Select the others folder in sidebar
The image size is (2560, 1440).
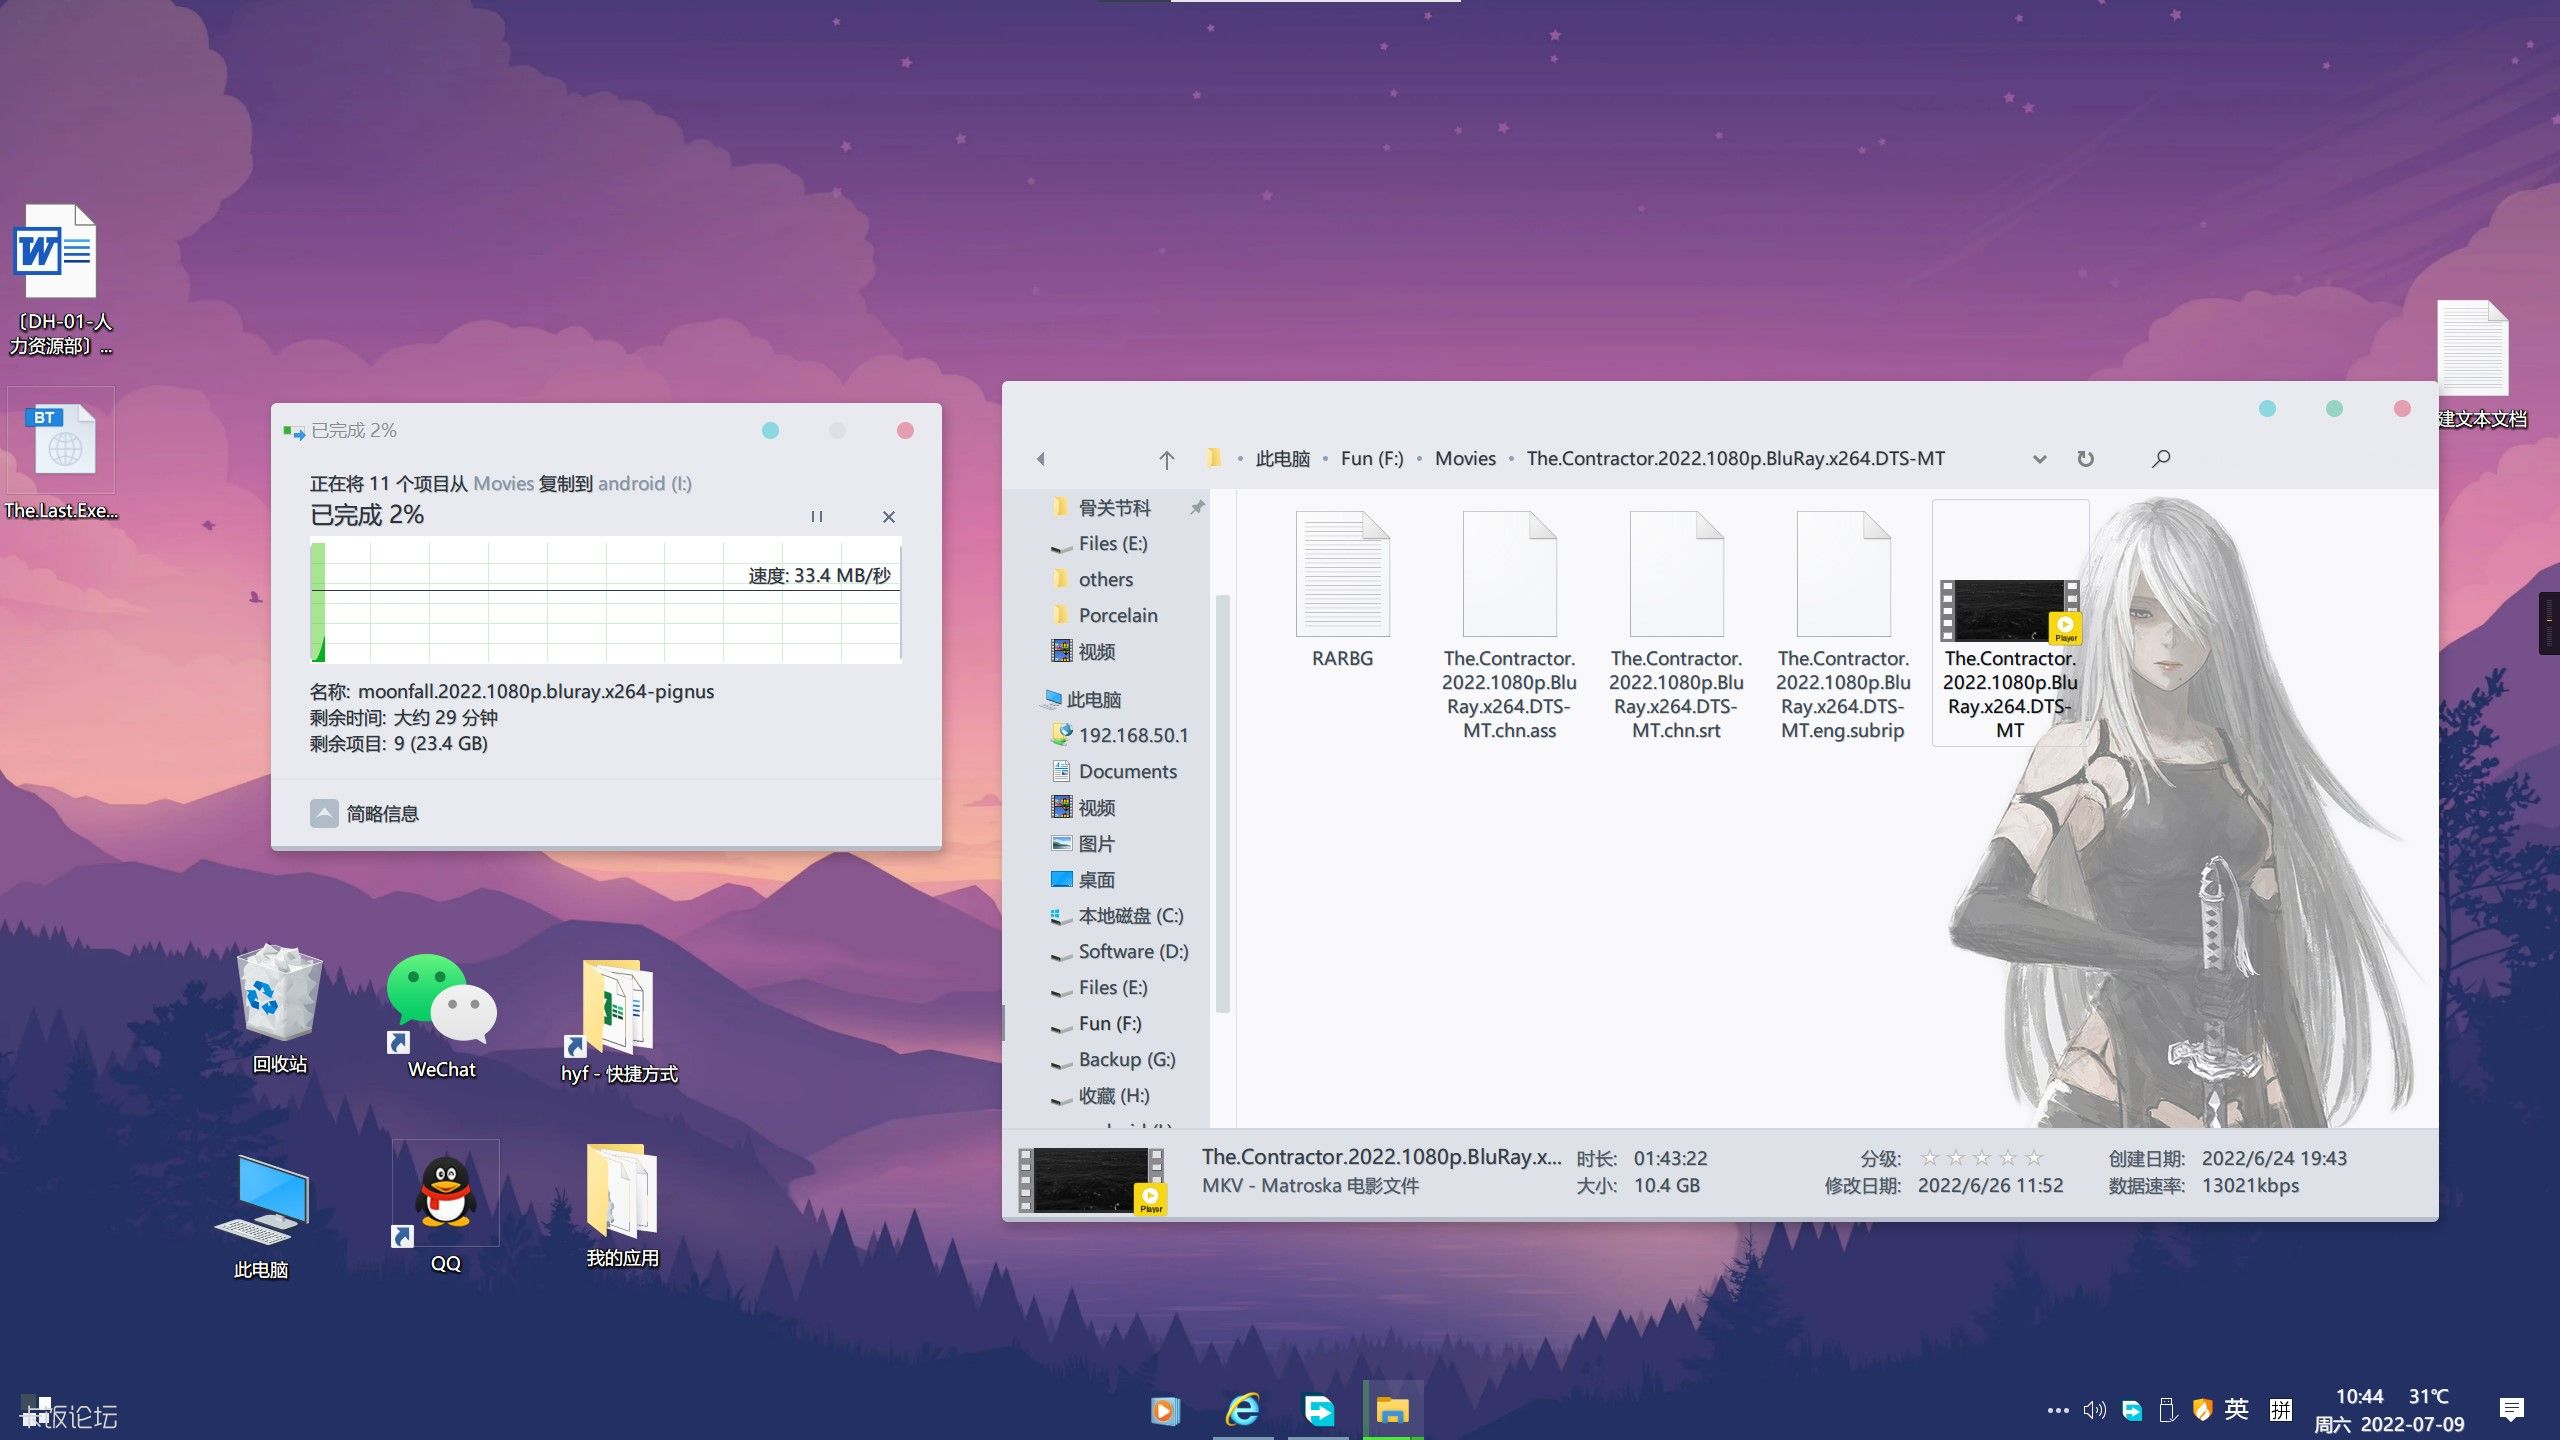coord(1105,579)
